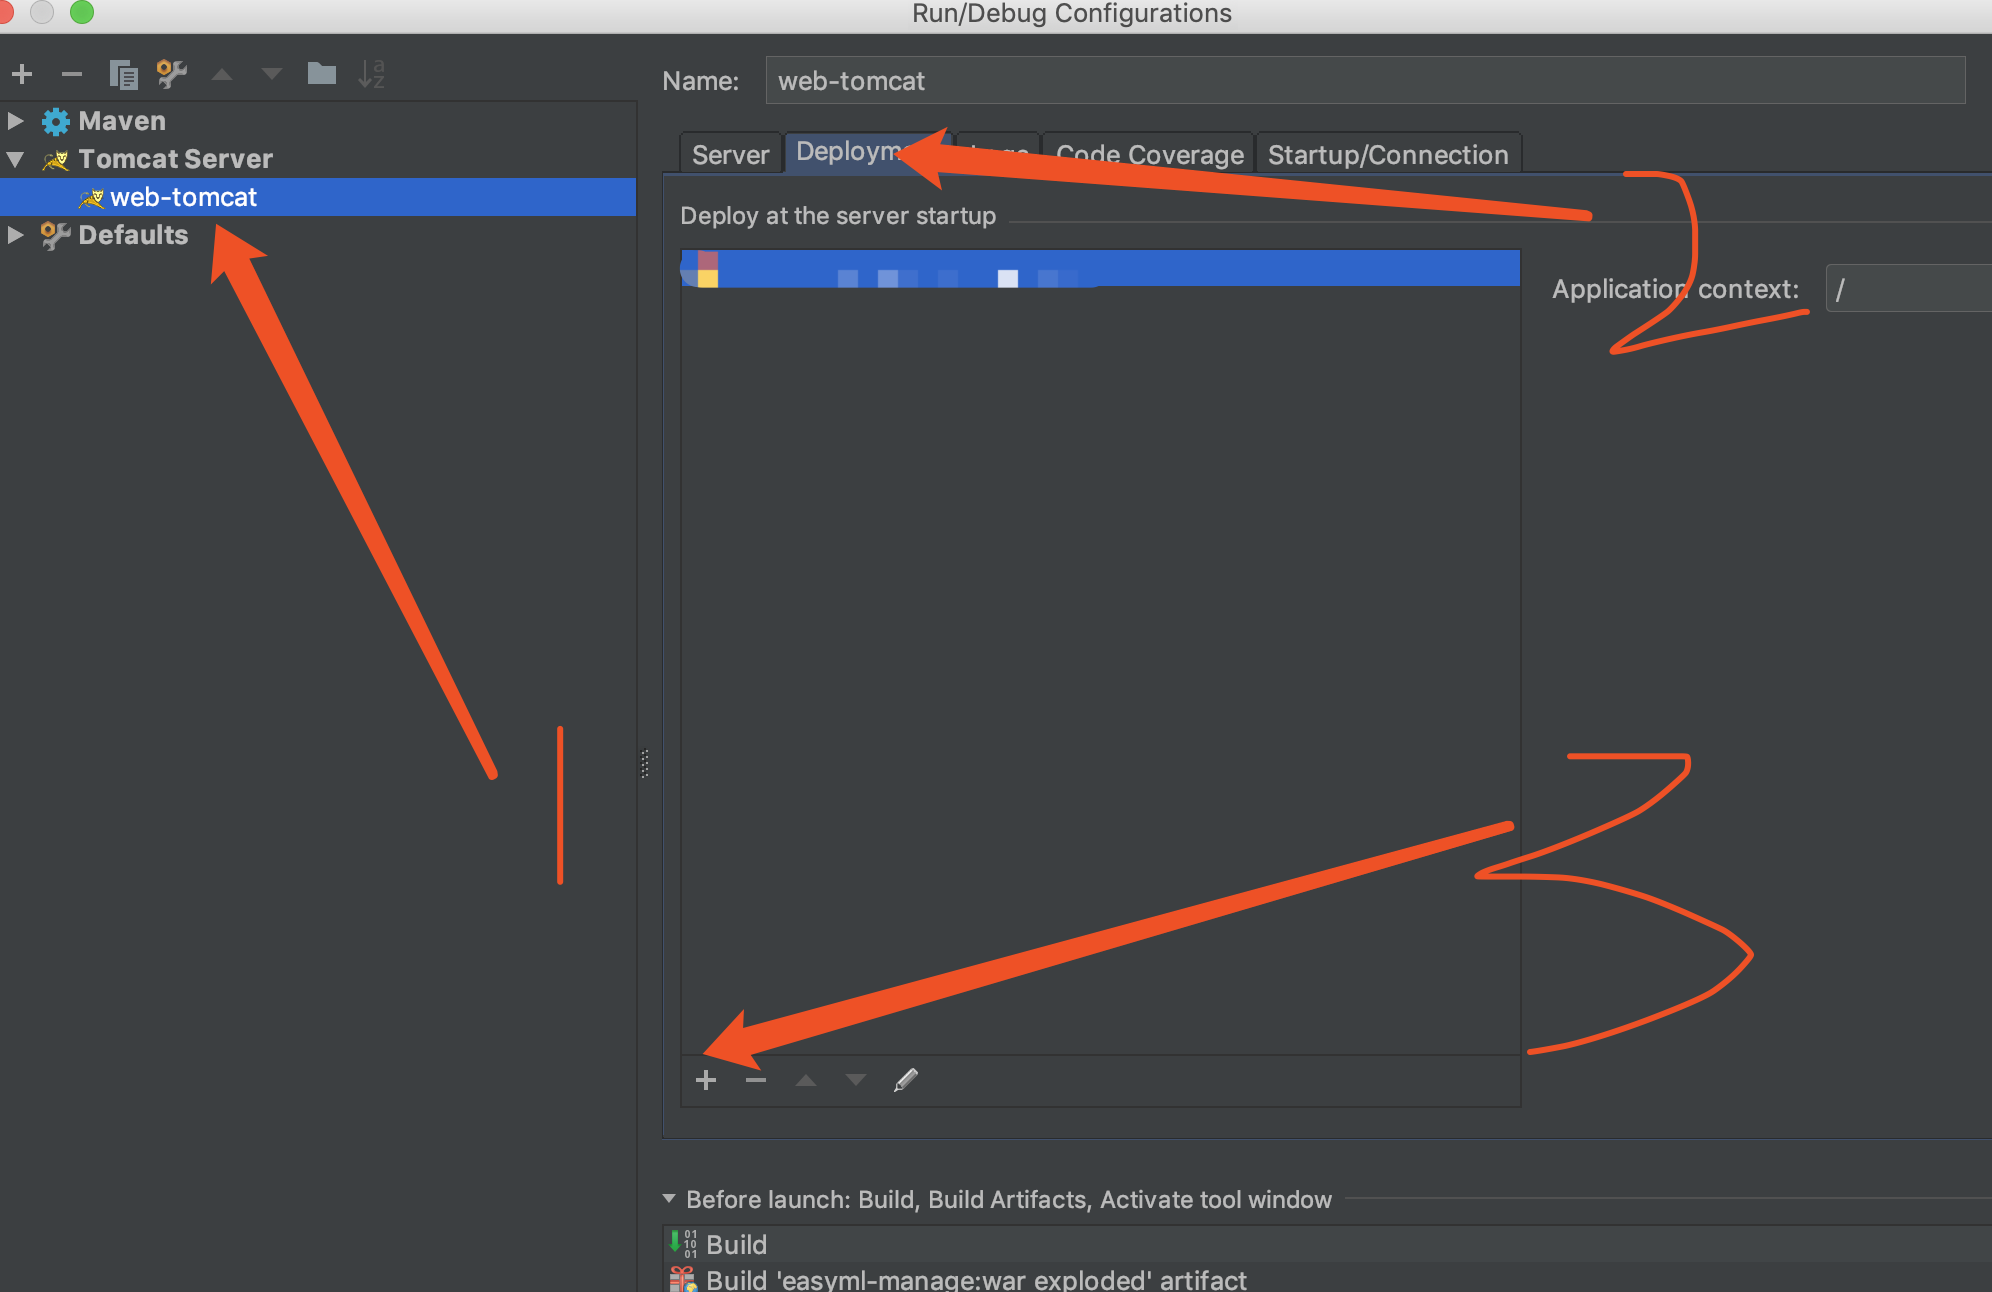Screen dimensions: 1992x1292
Task: Focus the Name field containing web-tomcat
Action: (1365, 80)
